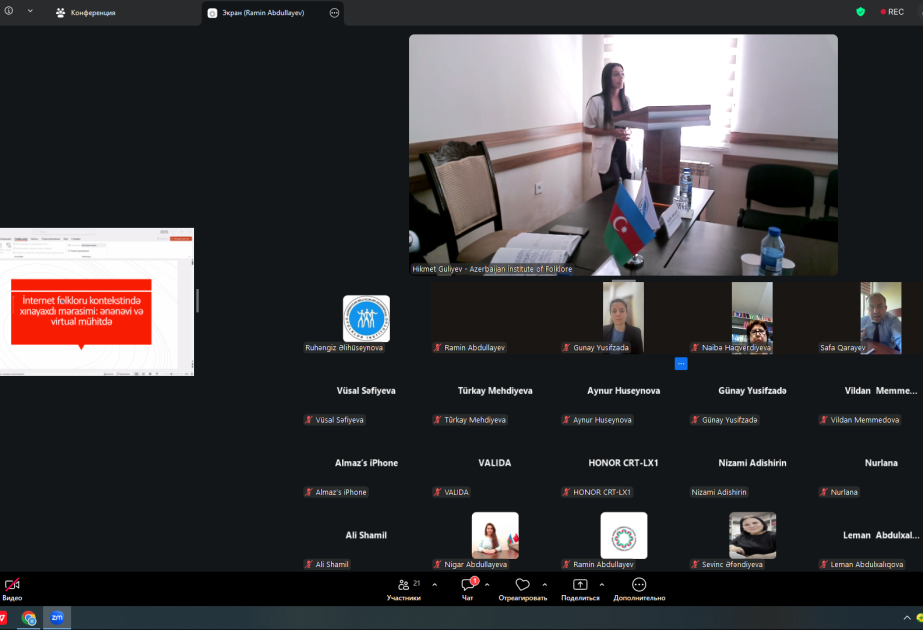
Task: Expand the Chat options arrow
Action: pos(487,585)
